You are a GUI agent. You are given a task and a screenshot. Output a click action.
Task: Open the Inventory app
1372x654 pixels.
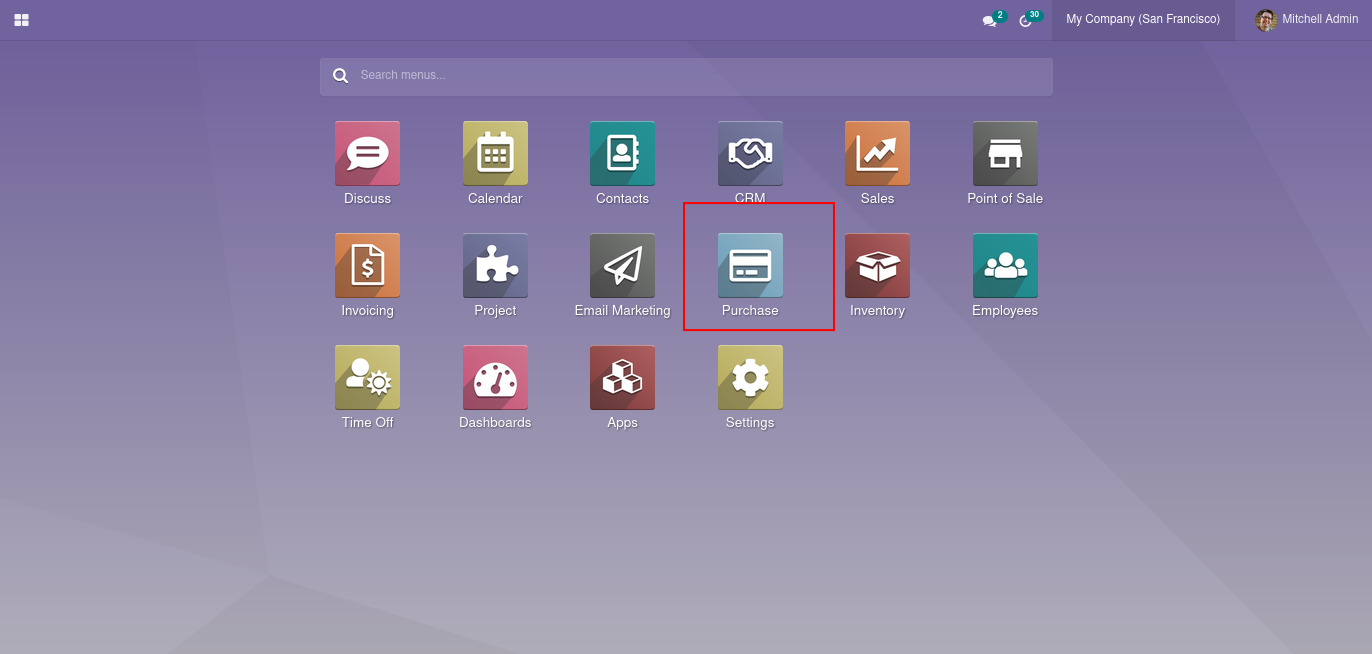[877, 266]
